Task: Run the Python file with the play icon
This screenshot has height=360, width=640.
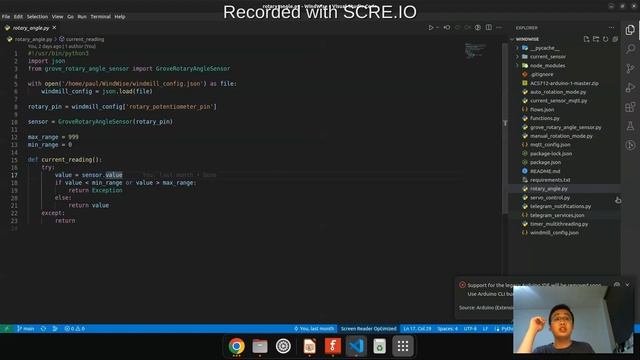Action: (430, 27)
